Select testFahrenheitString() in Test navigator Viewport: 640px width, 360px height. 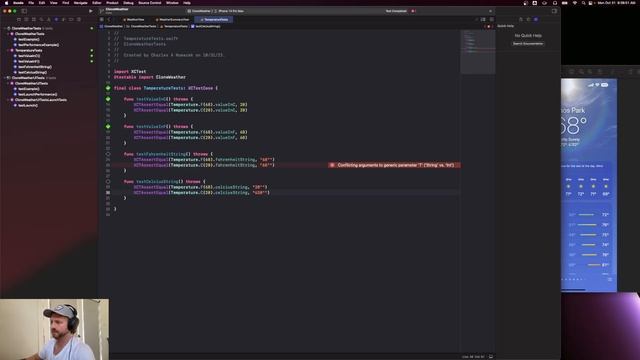[35, 67]
